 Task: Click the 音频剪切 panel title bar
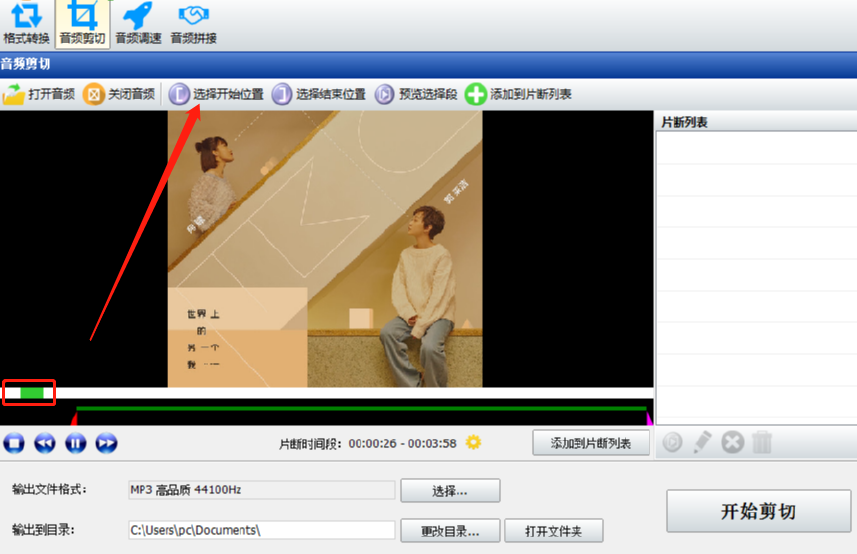click(x=428, y=64)
